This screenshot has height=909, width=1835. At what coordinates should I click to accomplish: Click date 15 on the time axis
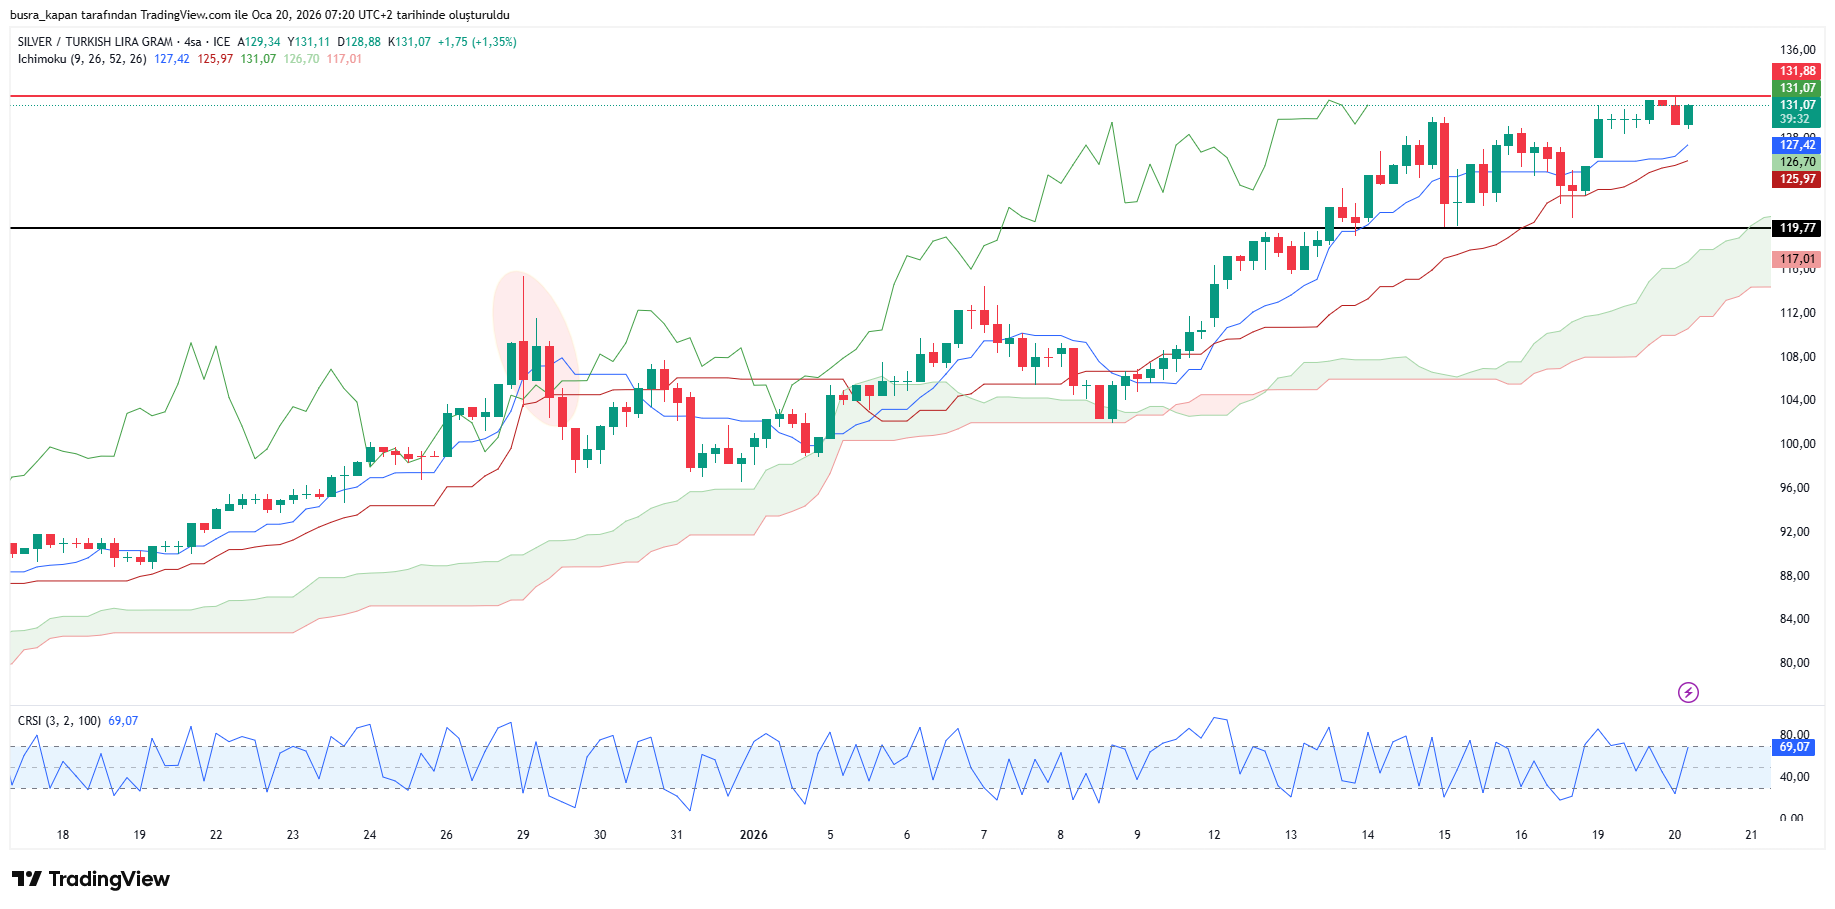coord(1444,835)
